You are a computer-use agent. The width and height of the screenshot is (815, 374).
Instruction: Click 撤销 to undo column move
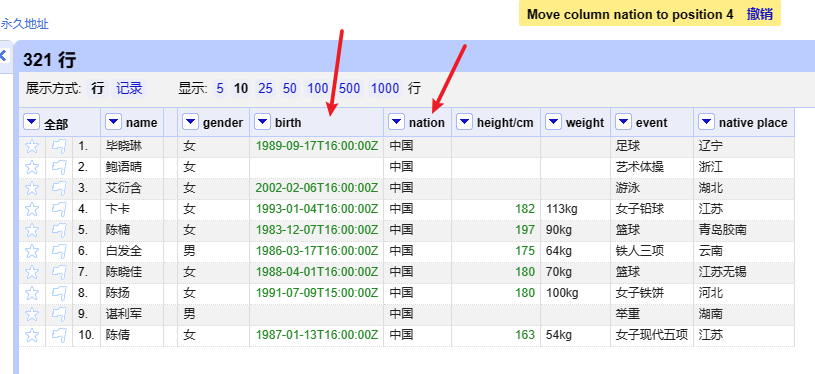pyautogui.click(x=759, y=14)
